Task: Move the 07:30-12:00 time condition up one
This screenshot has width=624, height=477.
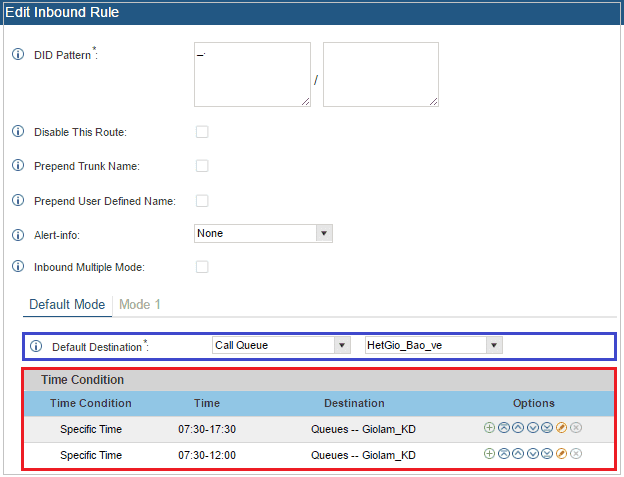Action: pyautogui.click(x=518, y=454)
